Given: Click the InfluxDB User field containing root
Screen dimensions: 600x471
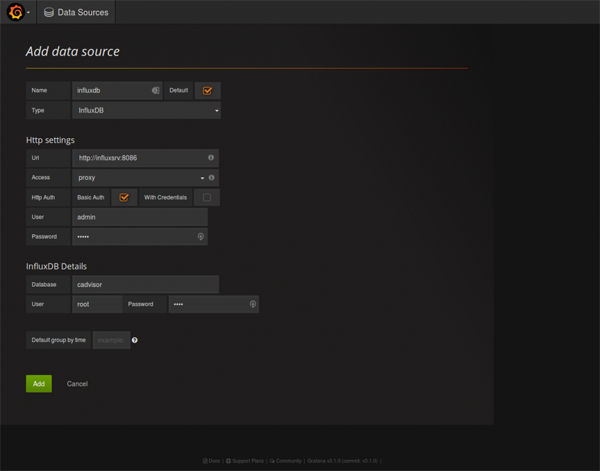Looking at the screenshot, I should 97,304.
